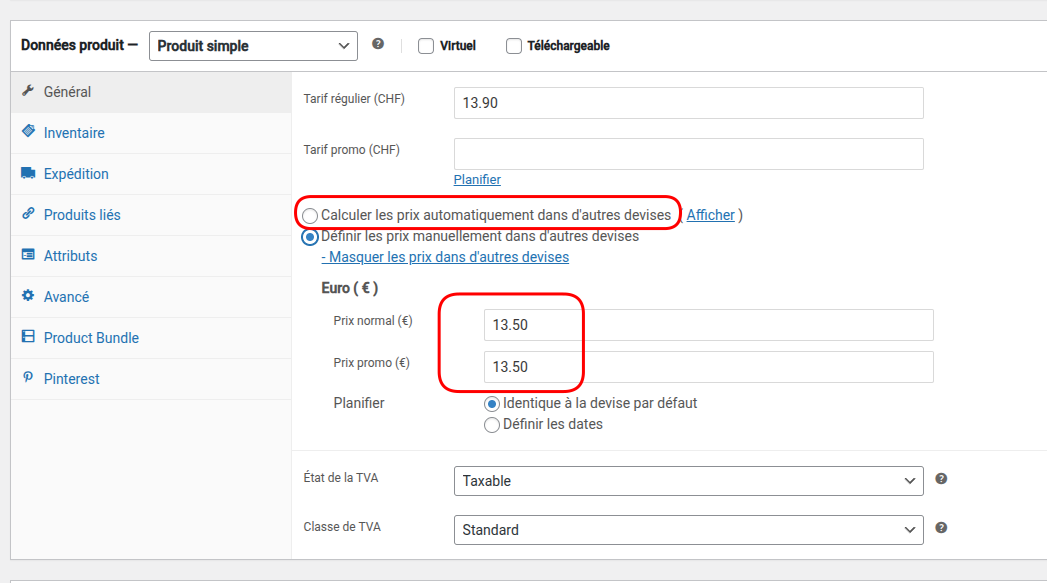Viewport: 1047px width, 583px height.
Task: Click the Avancé gear icon
Action: pos(28,296)
